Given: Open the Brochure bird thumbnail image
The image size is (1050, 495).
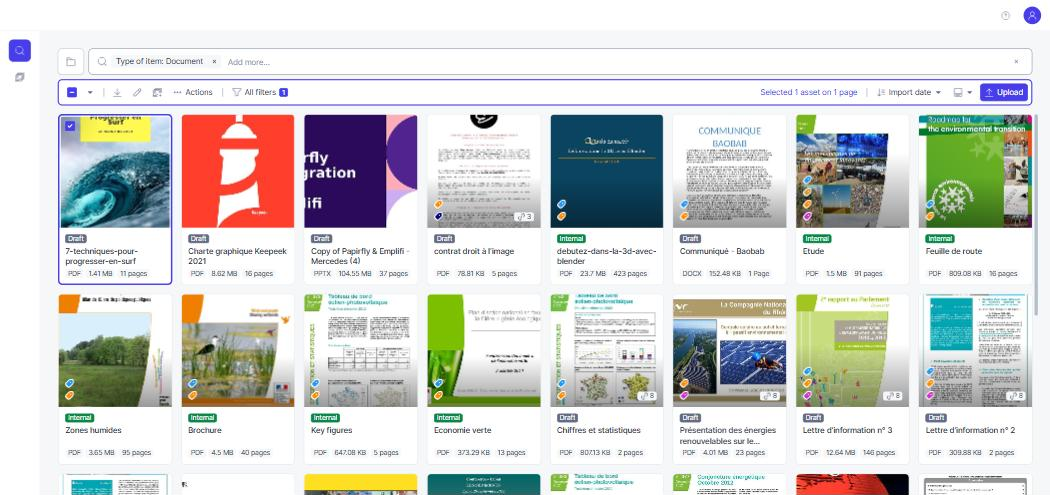Looking at the screenshot, I should (238, 350).
